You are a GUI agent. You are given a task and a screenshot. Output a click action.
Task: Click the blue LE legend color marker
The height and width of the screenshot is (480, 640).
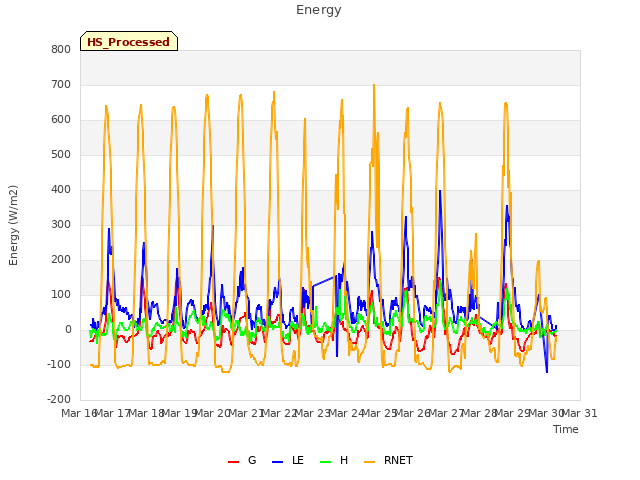click(277, 462)
